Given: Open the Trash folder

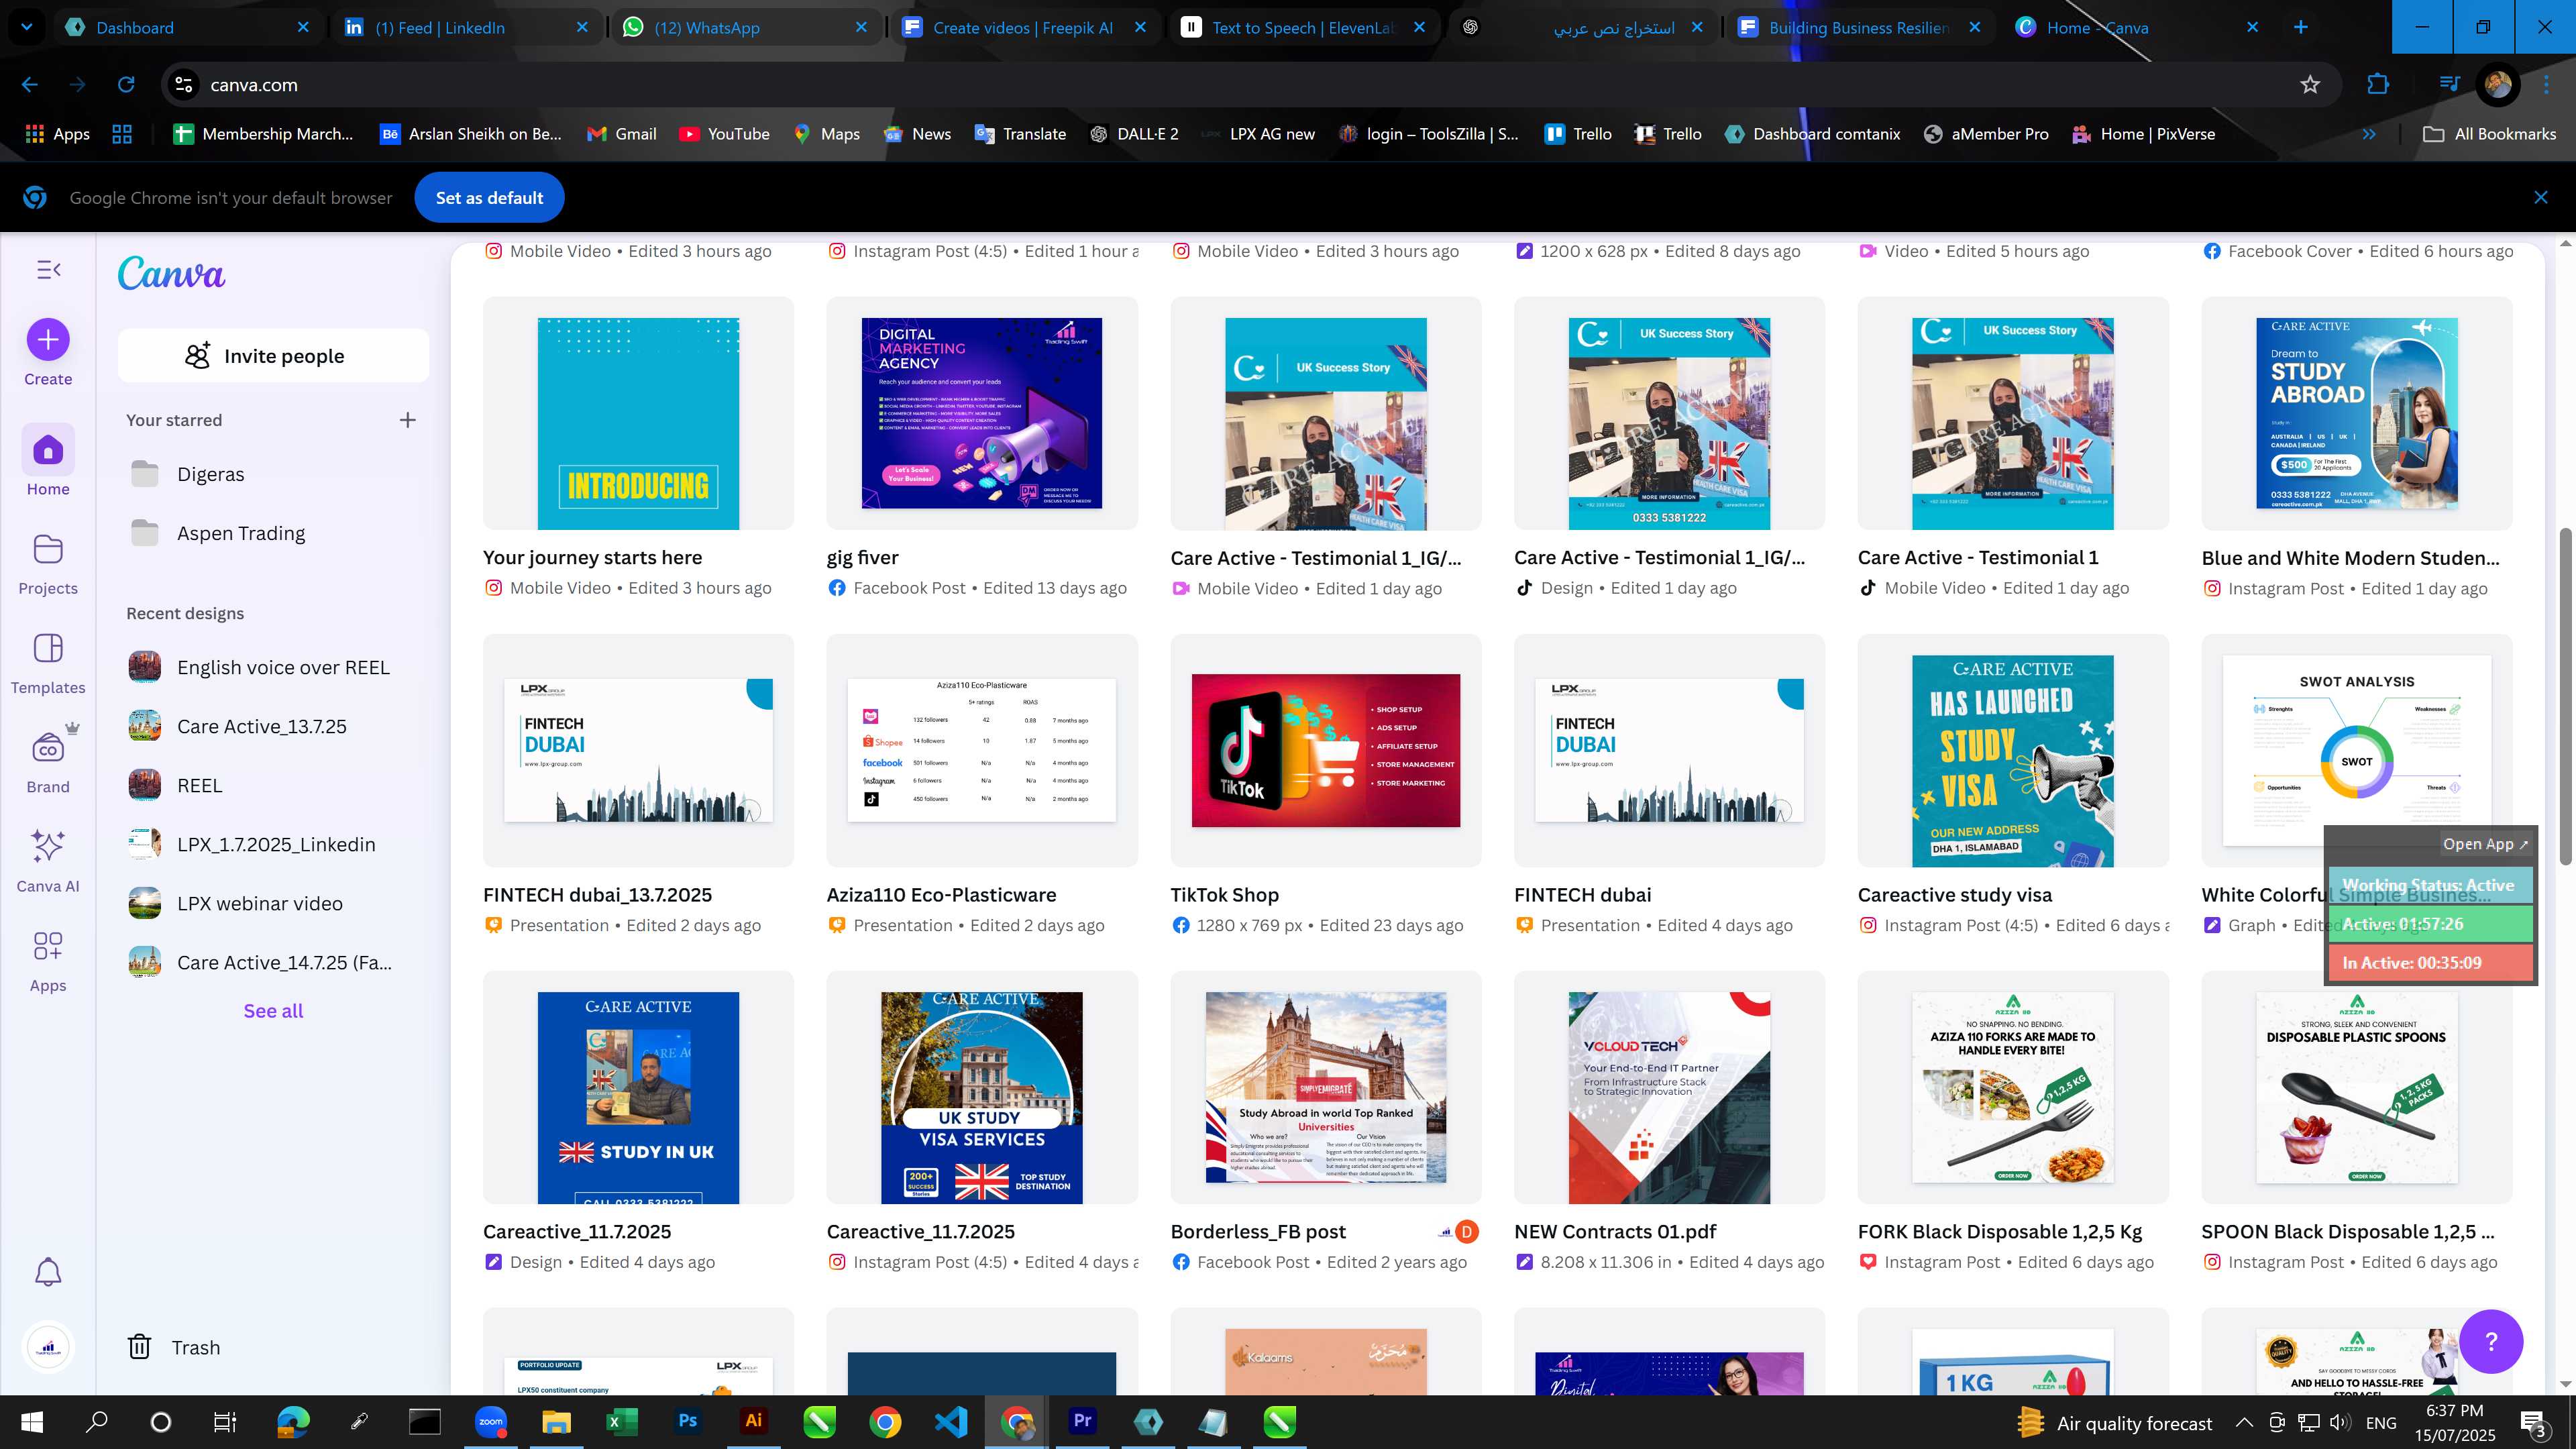Looking at the screenshot, I should pos(174,1347).
